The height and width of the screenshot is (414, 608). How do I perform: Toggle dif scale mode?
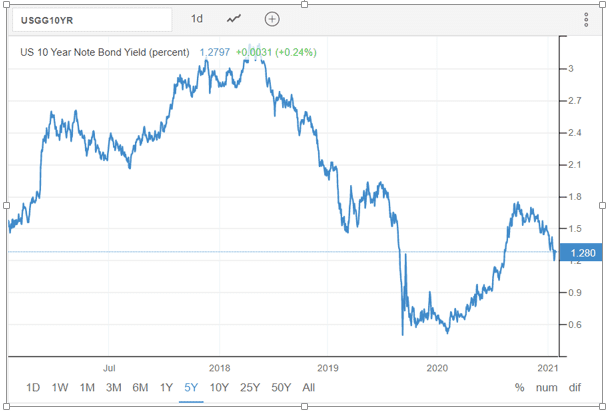pos(574,387)
